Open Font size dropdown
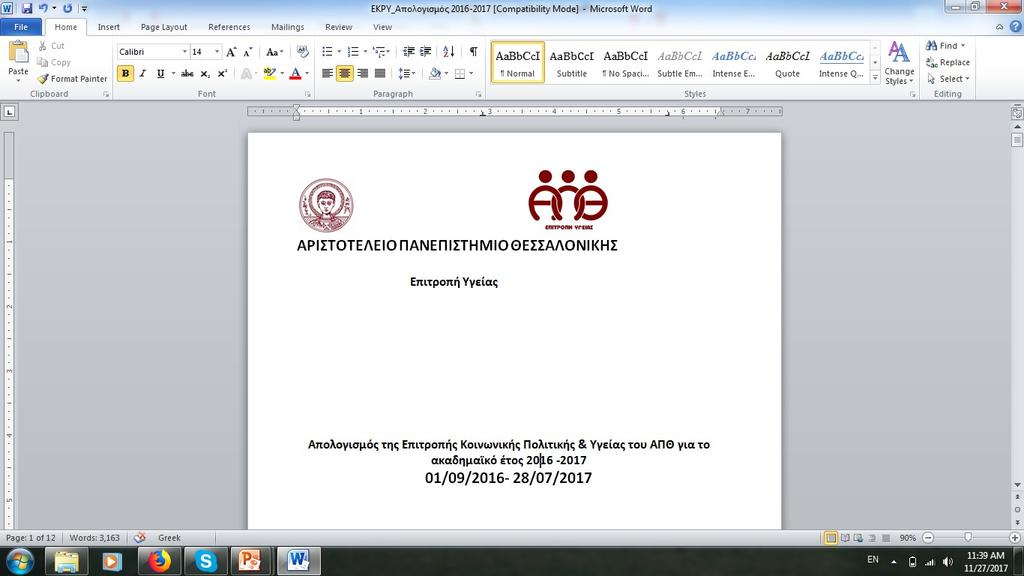The width and height of the screenshot is (1024, 576). pos(217,52)
